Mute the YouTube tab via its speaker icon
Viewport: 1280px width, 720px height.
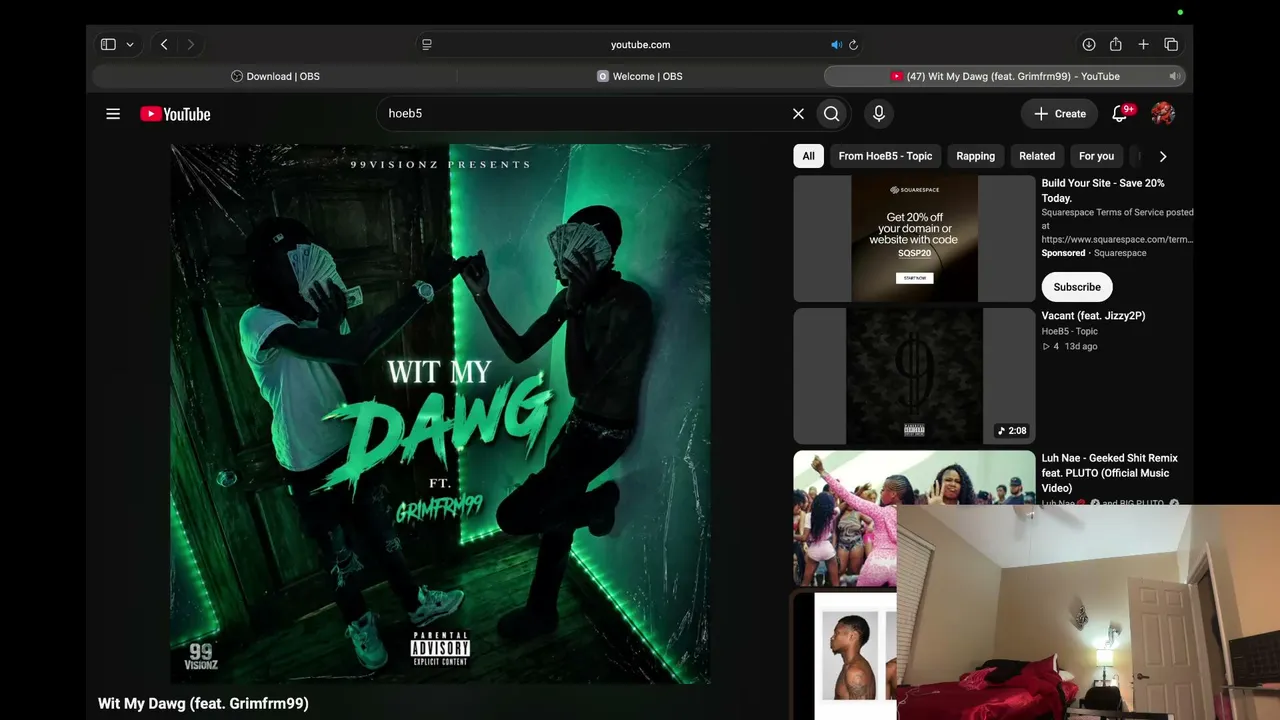1175,76
